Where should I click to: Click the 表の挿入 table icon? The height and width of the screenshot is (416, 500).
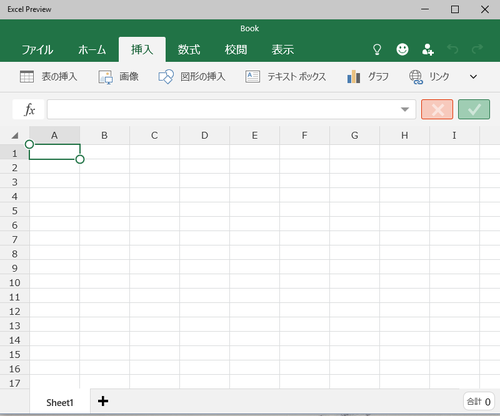[x=27, y=77]
